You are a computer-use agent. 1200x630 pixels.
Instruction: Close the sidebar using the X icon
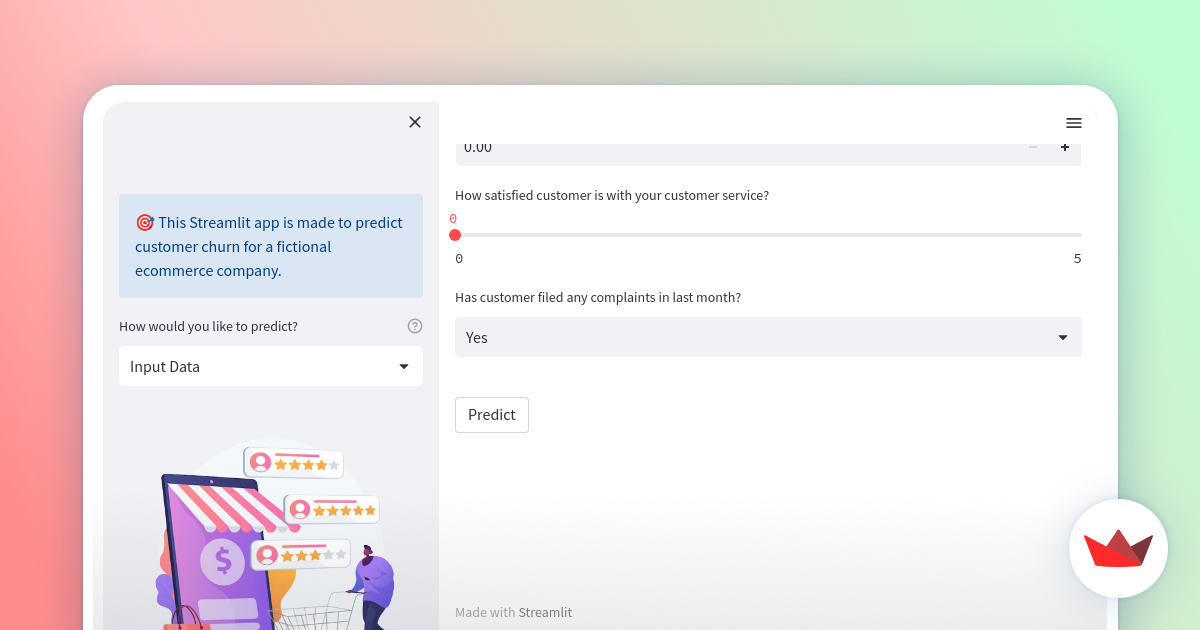click(x=415, y=121)
